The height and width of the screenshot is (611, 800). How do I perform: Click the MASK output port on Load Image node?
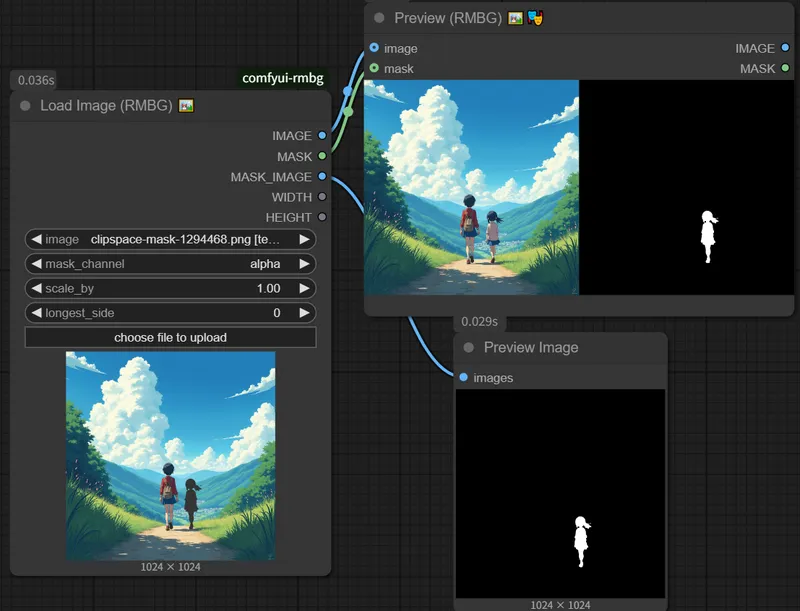(322, 157)
